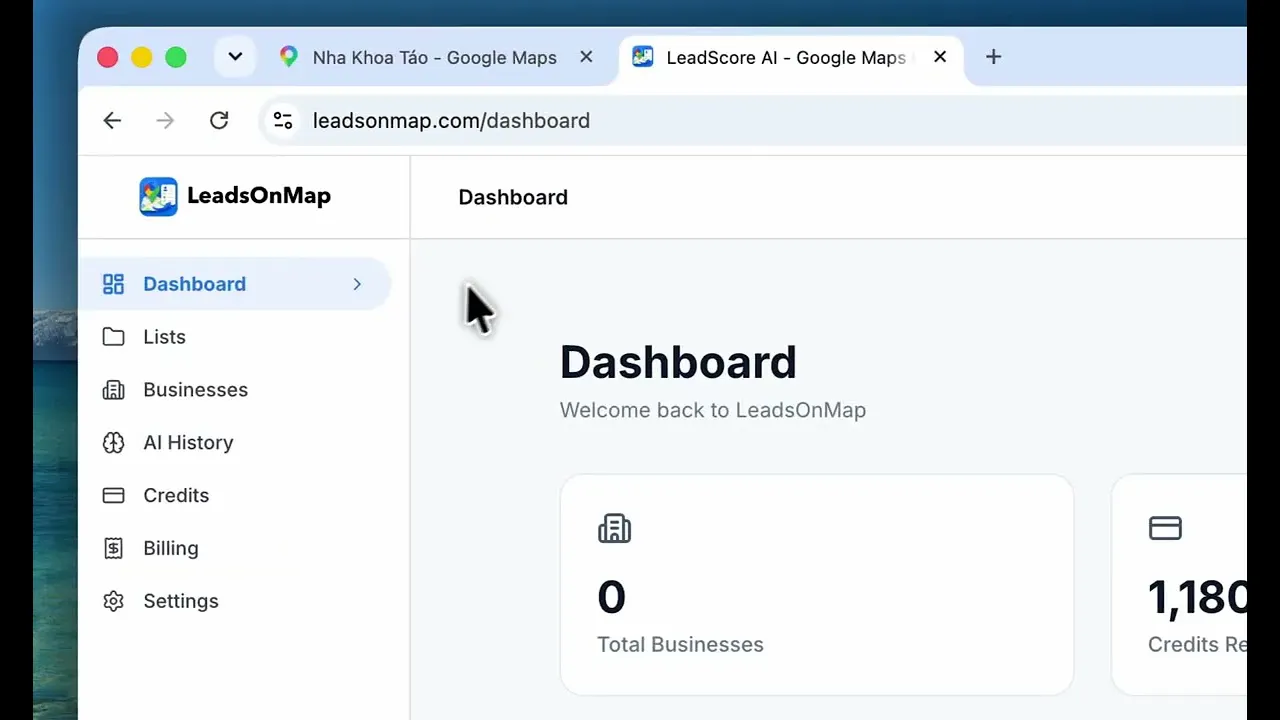Screen dimensions: 1280x720
Task: Click the 'Welcome back to LeadsOnMap' text
Action: pyautogui.click(x=713, y=410)
